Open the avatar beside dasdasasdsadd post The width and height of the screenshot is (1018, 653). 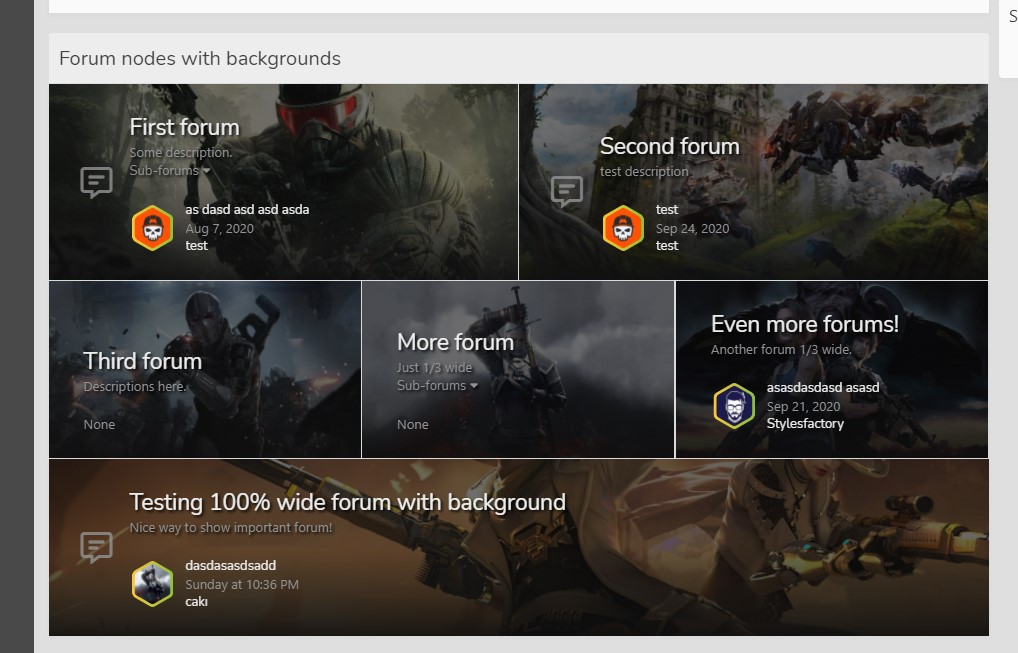(x=153, y=584)
